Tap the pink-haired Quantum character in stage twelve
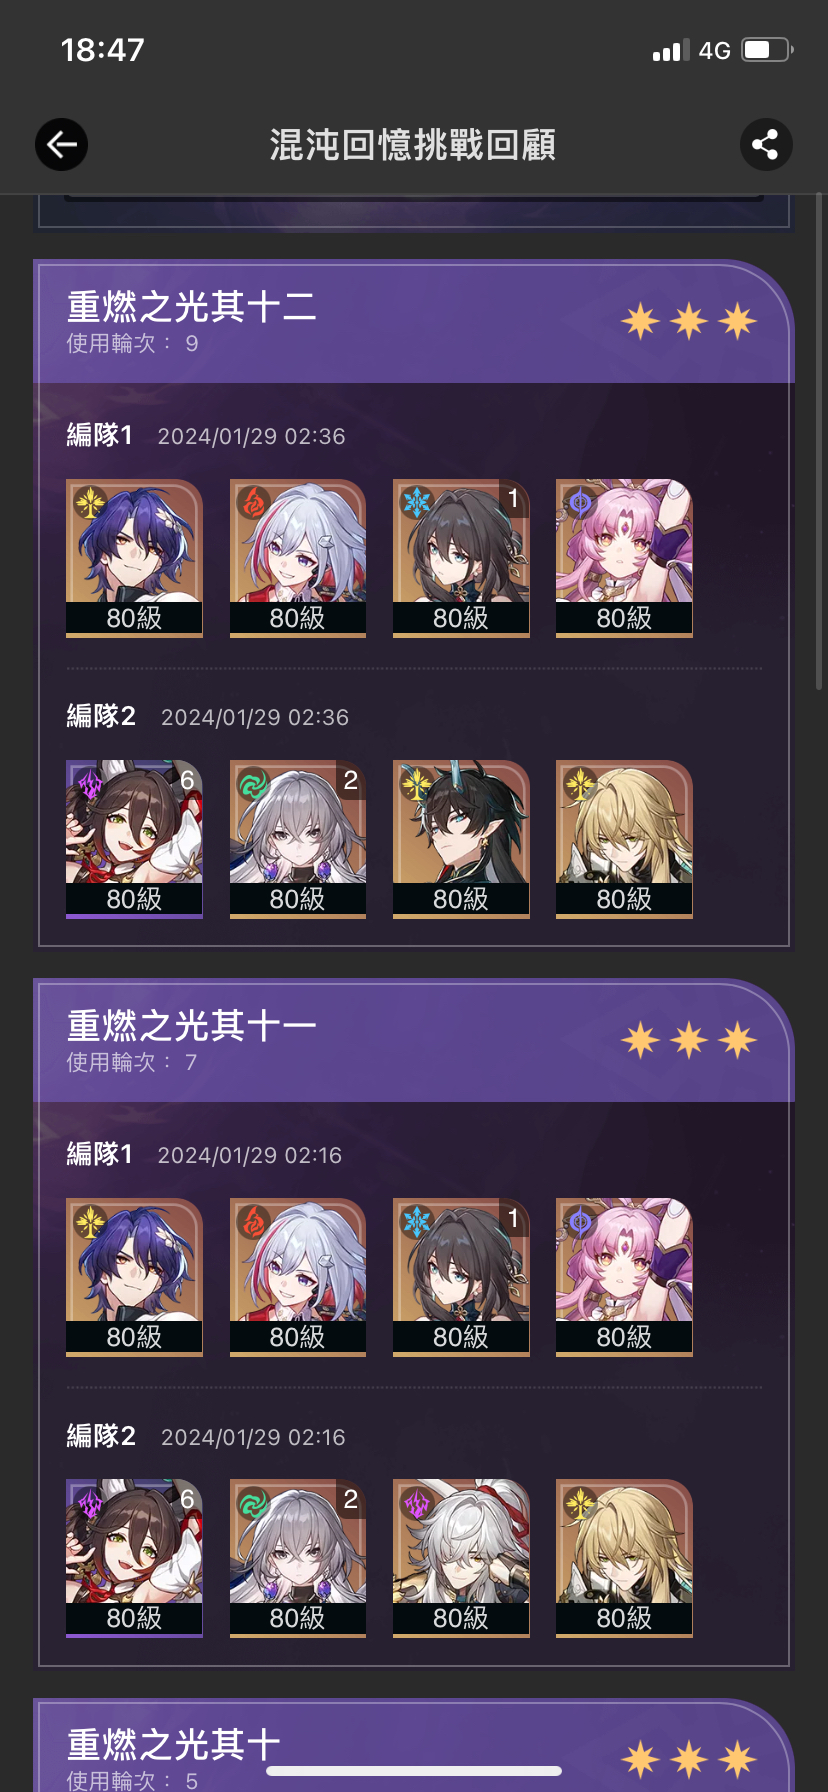 coord(624,558)
